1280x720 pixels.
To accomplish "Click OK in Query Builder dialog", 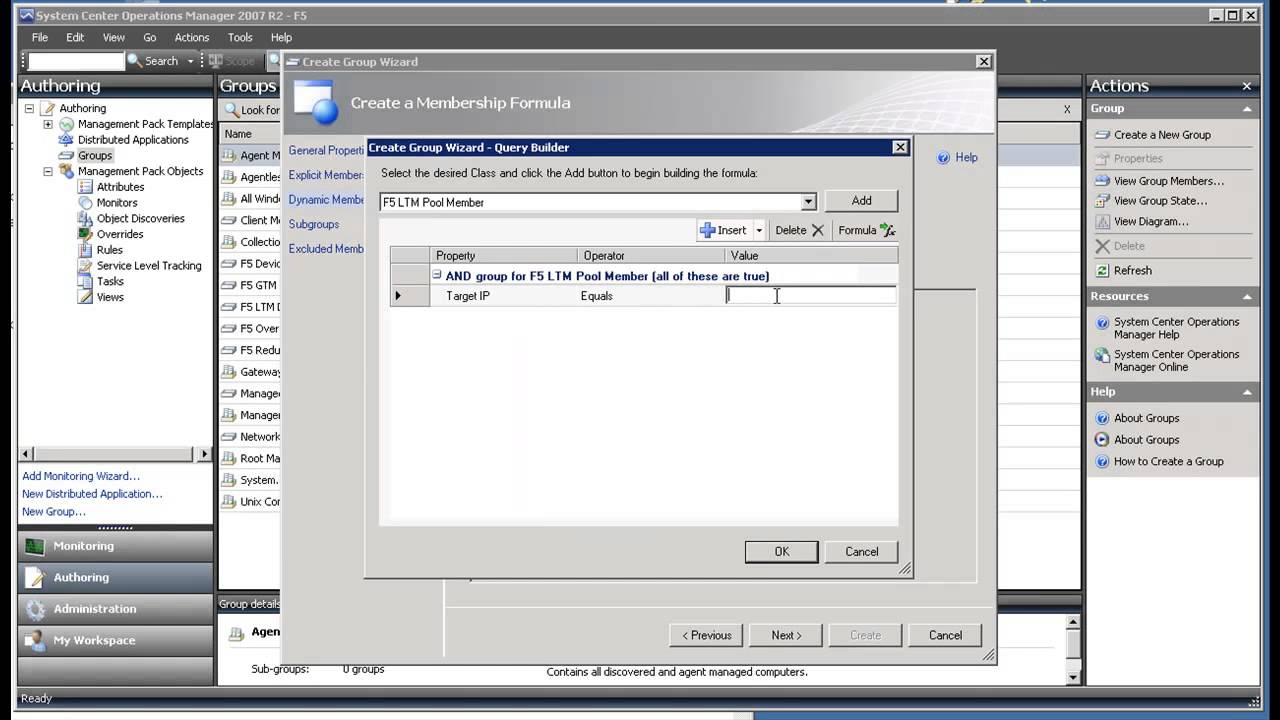I will click(x=782, y=552).
